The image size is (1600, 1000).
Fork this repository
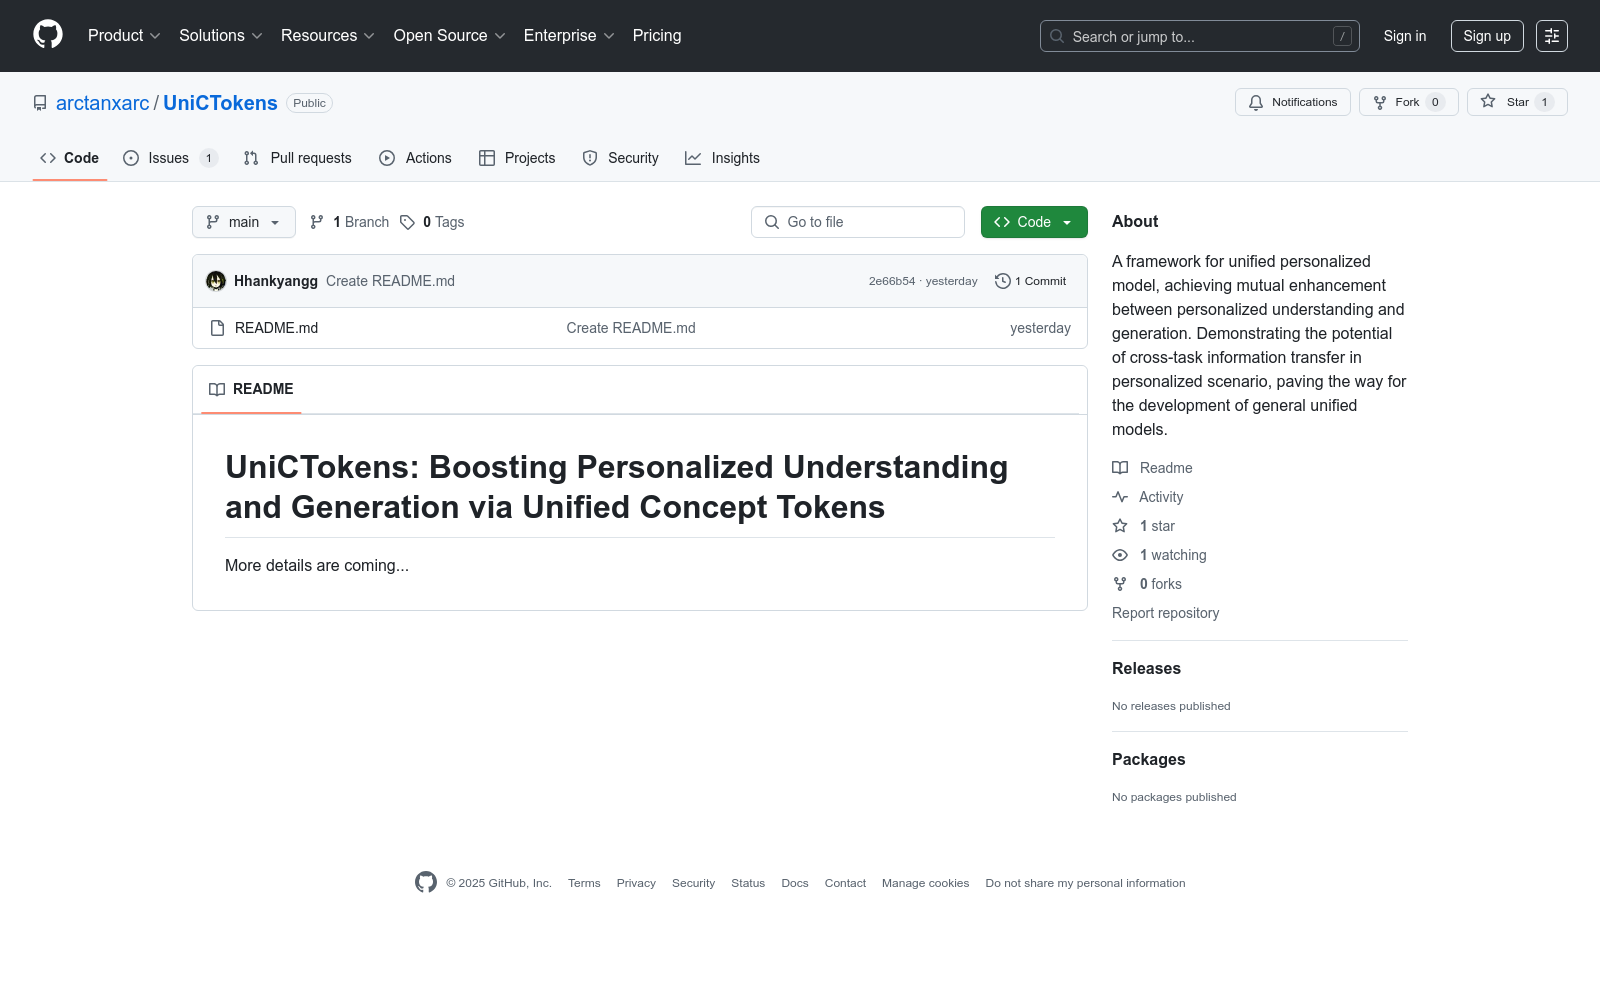[x=1409, y=102]
